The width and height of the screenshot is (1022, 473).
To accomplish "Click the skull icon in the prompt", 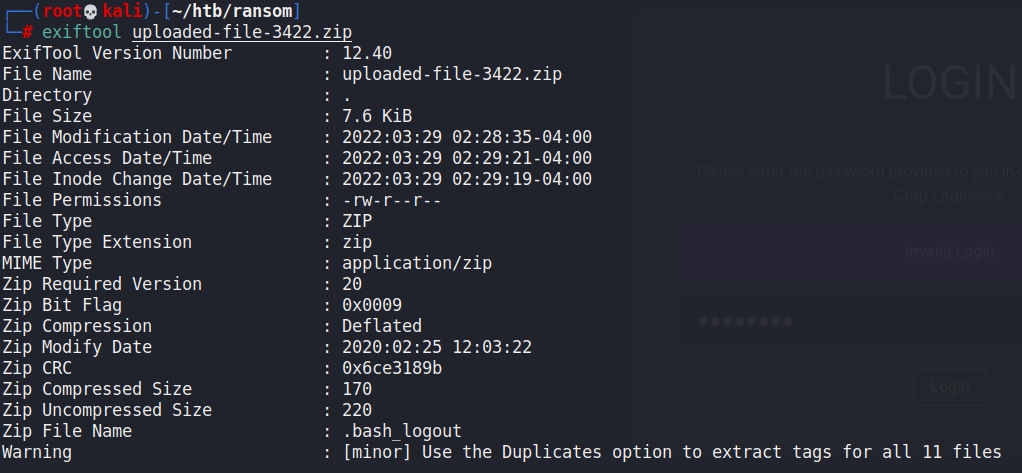I will 89,11.
